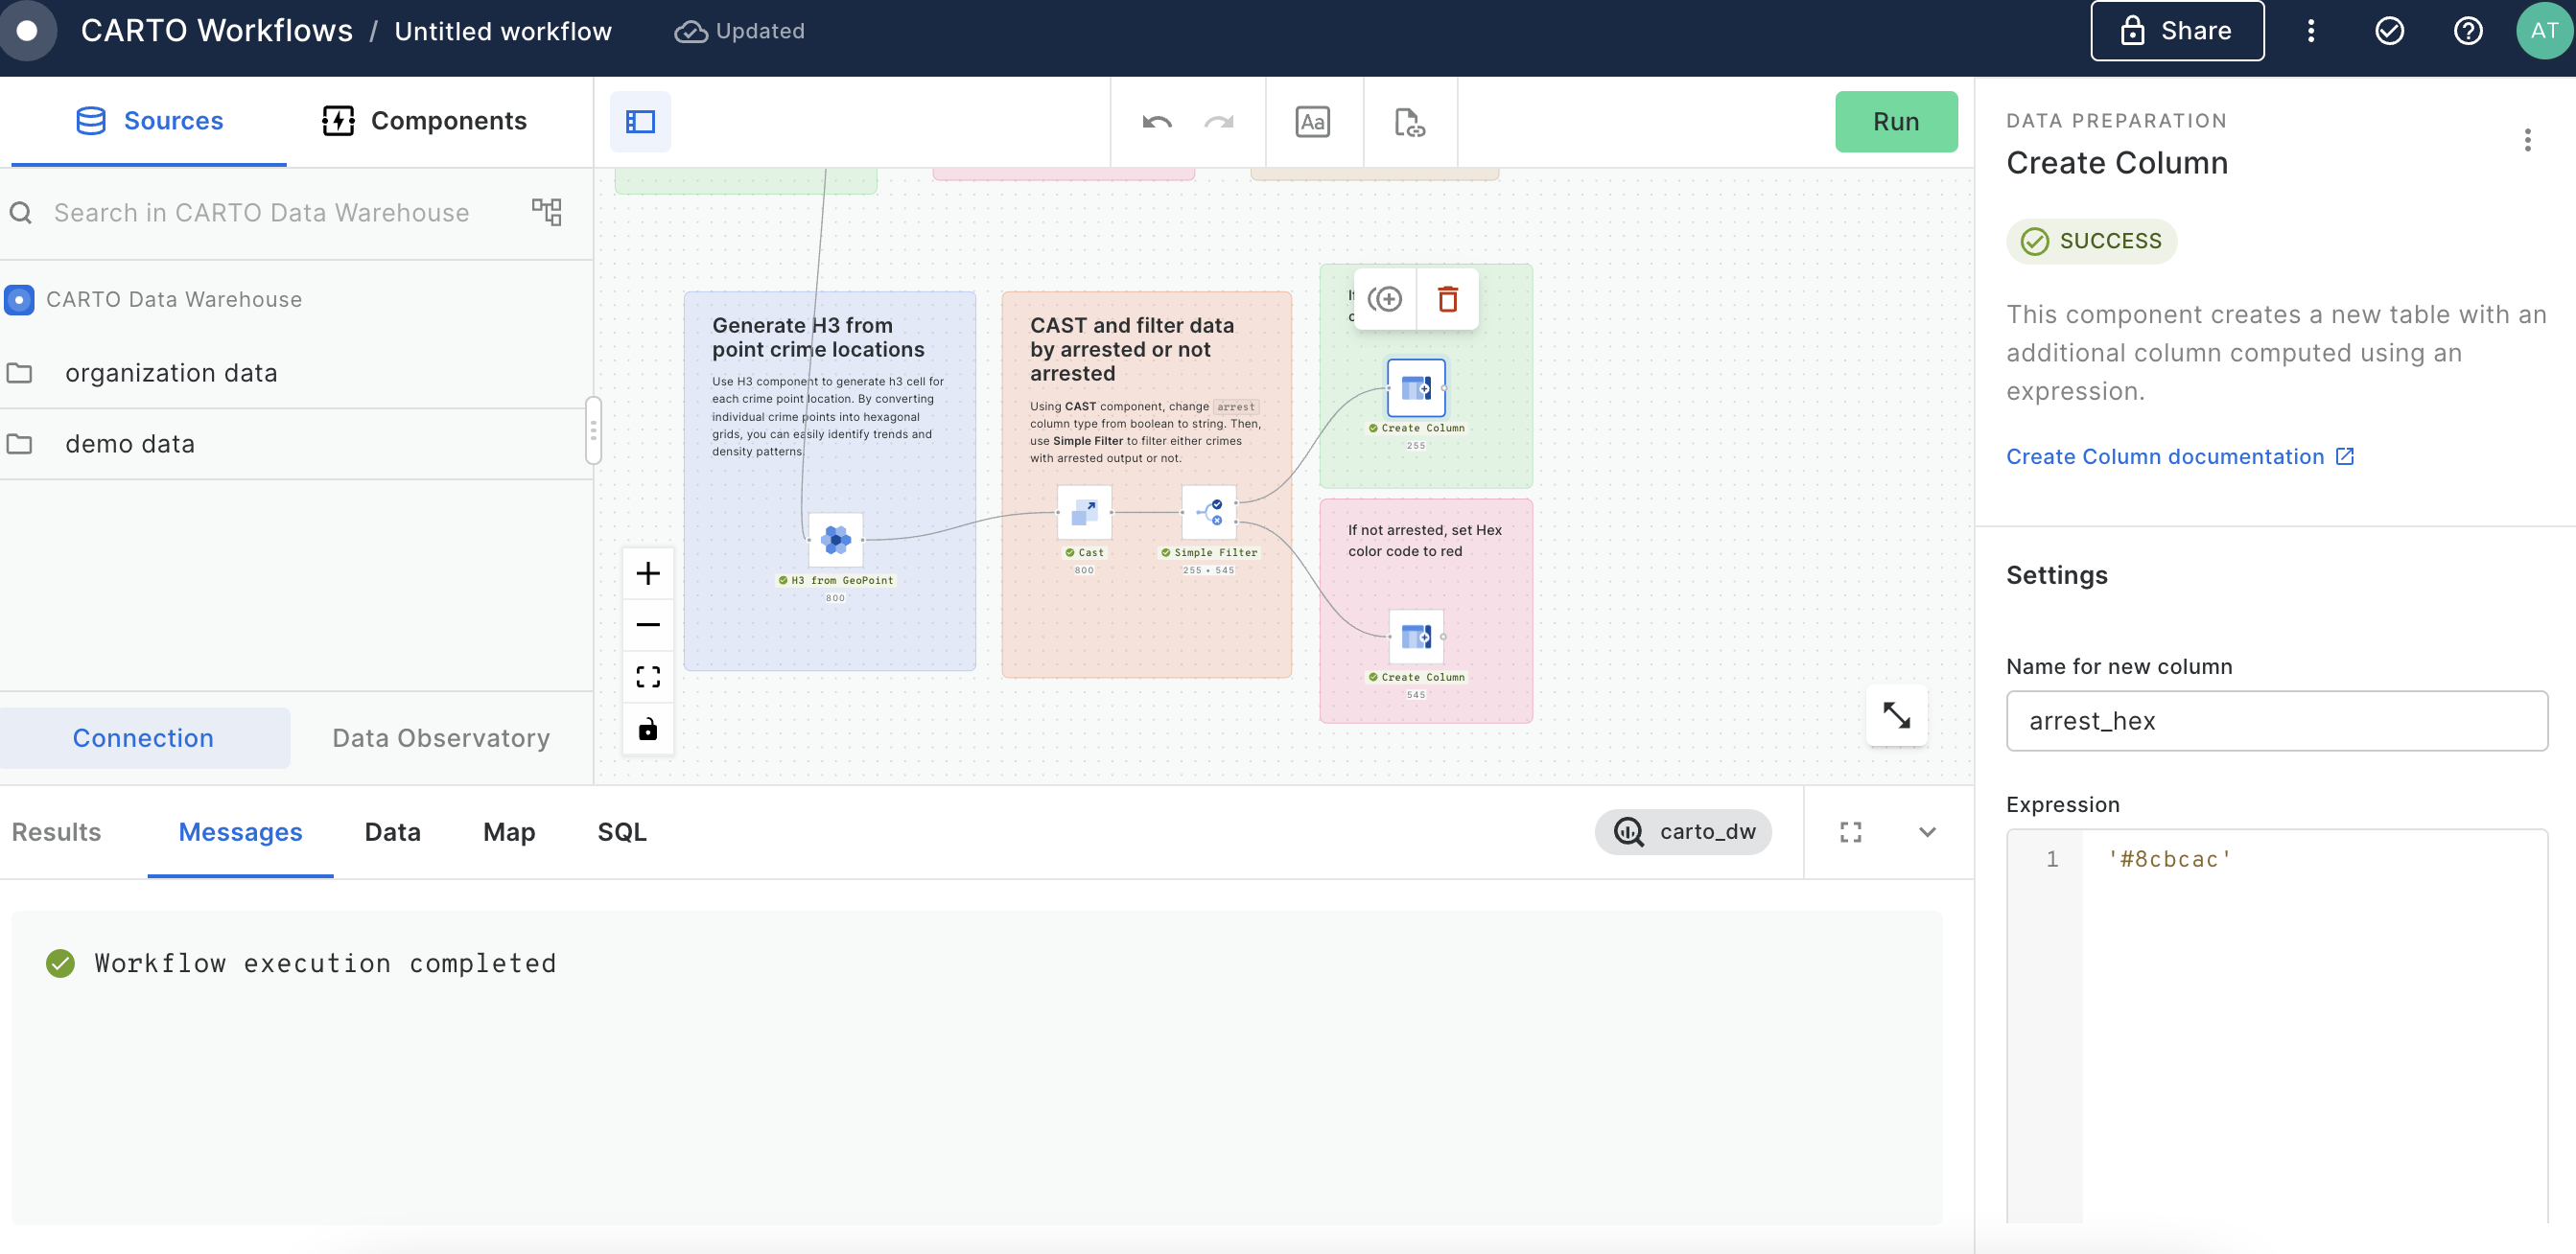This screenshot has width=2576, height=1254.
Task: Open the three-dot menu beside Share
Action: (x=2310, y=31)
